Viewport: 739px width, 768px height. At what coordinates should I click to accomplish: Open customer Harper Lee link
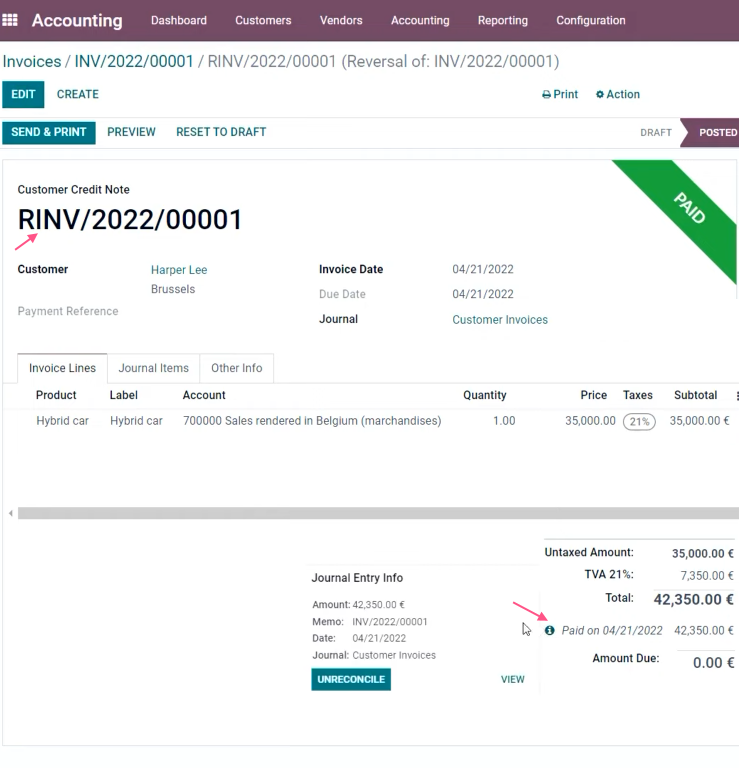[179, 270]
